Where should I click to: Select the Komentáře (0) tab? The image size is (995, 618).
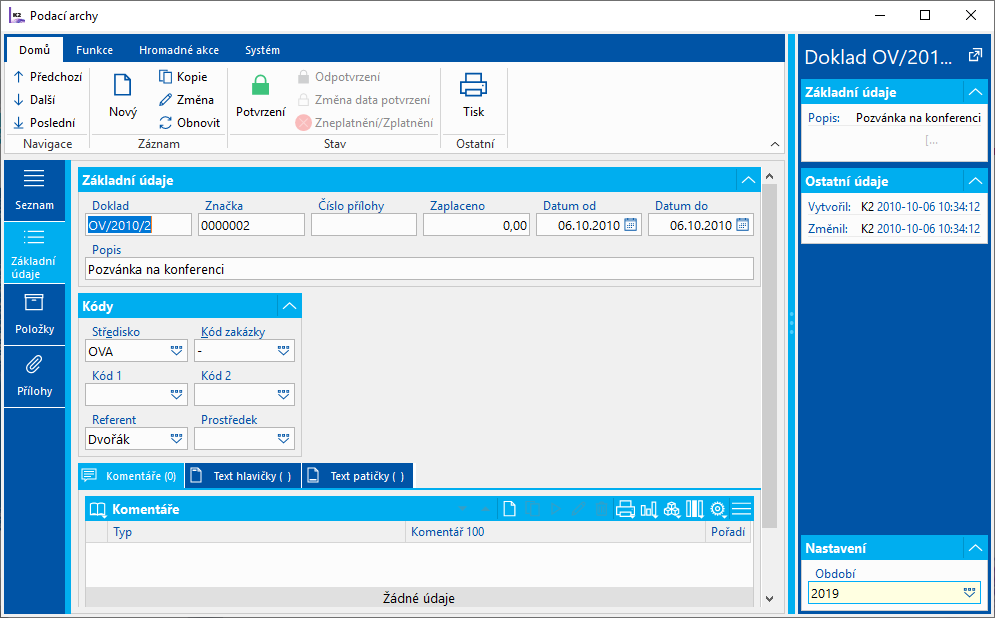(131, 476)
